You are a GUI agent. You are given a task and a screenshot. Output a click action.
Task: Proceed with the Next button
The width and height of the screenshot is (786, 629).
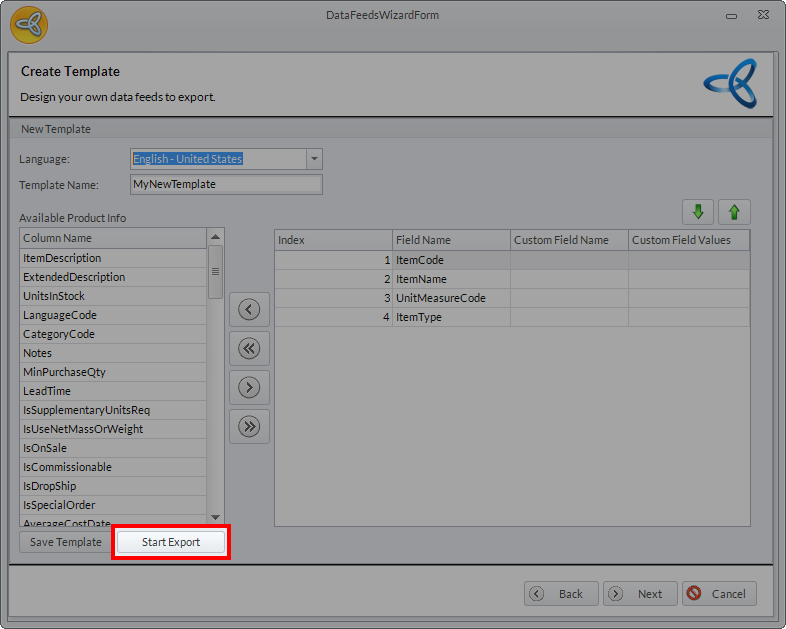point(640,593)
